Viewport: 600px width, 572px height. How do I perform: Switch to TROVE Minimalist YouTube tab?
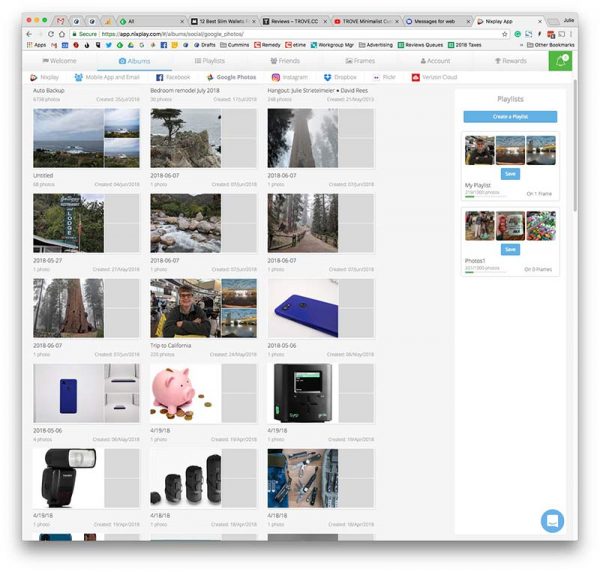[x=367, y=21]
